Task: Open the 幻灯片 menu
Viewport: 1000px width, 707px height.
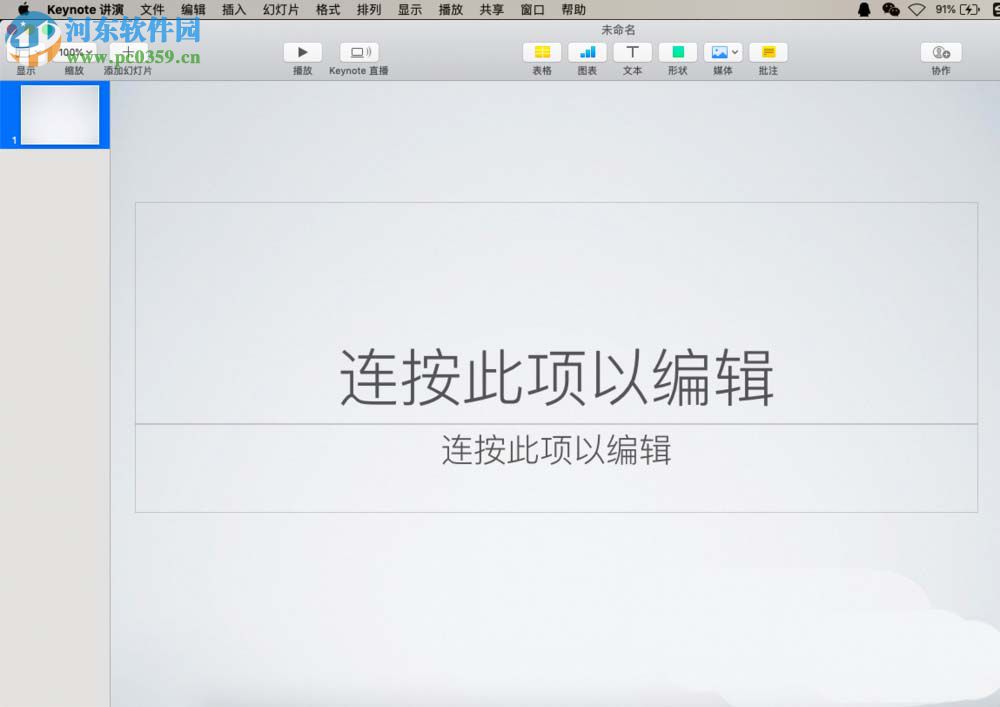Action: [x=281, y=10]
